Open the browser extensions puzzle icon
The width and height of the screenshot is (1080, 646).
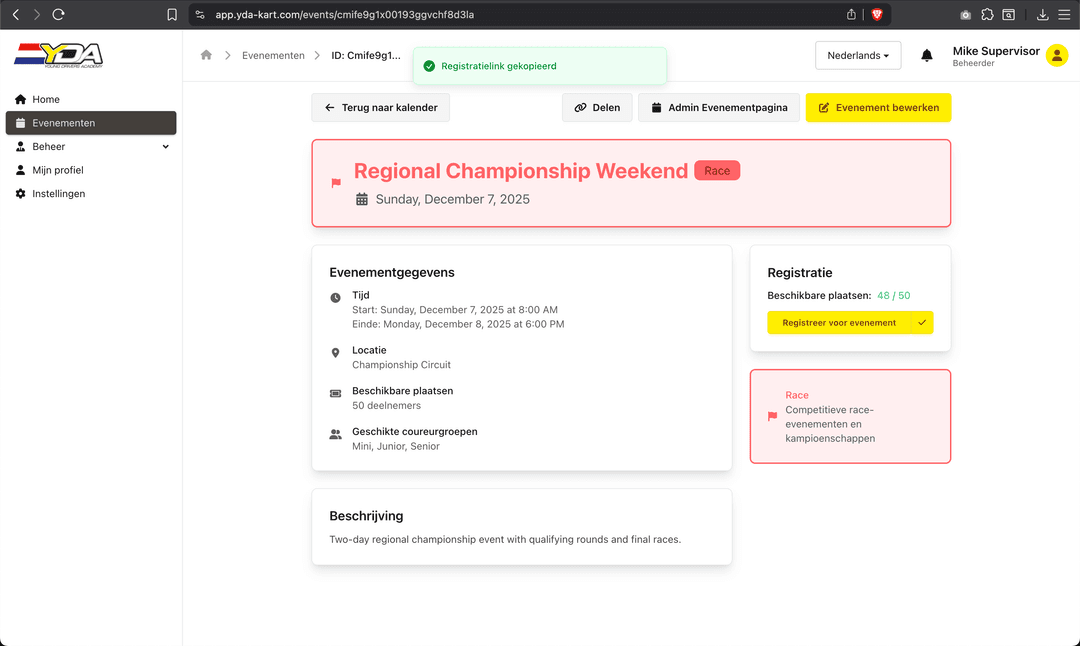click(x=987, y=15)
